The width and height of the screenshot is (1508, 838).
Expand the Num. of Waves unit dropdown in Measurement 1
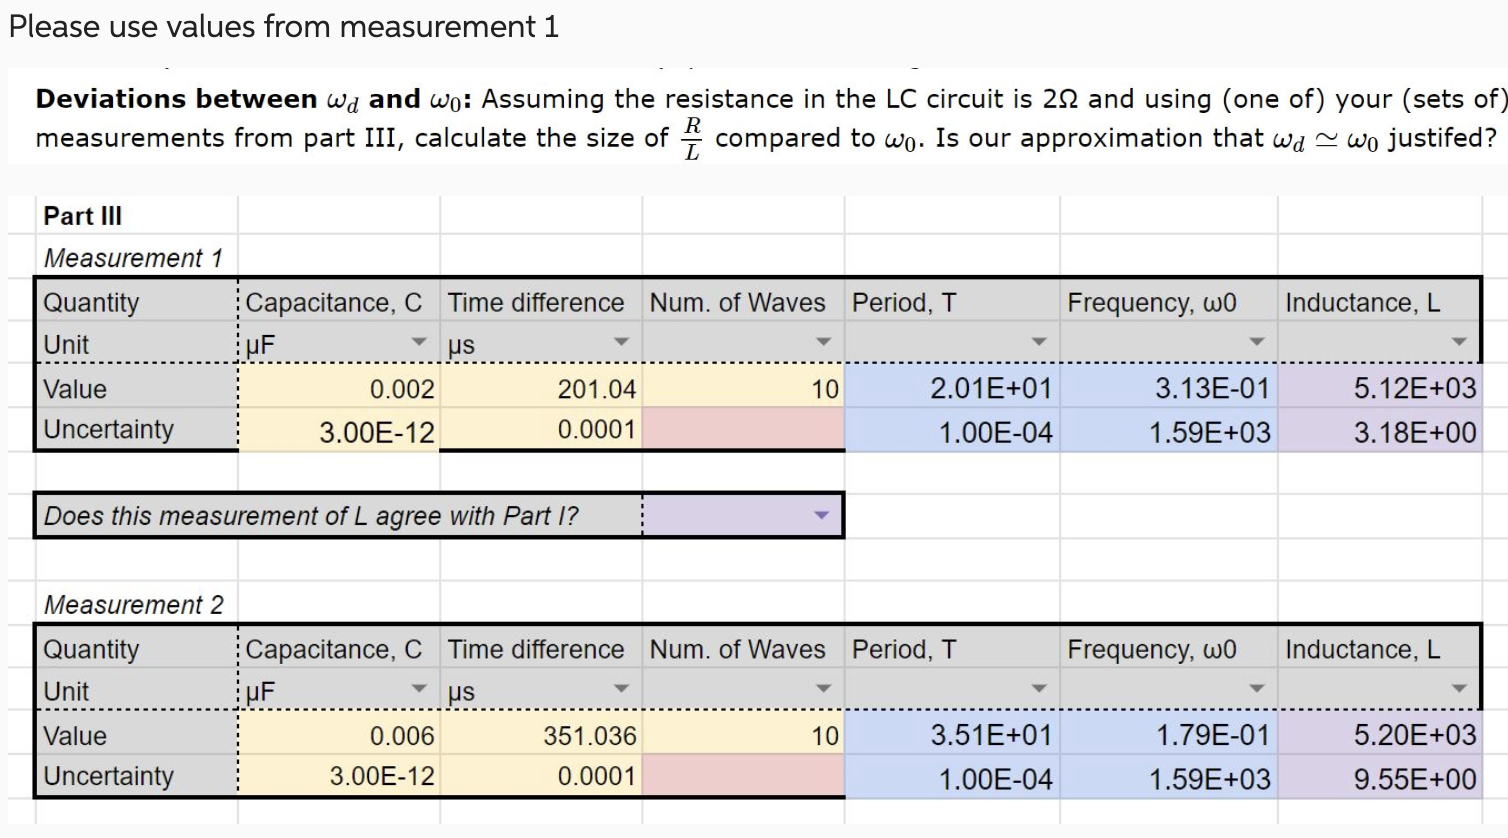[x=824, y=343]
